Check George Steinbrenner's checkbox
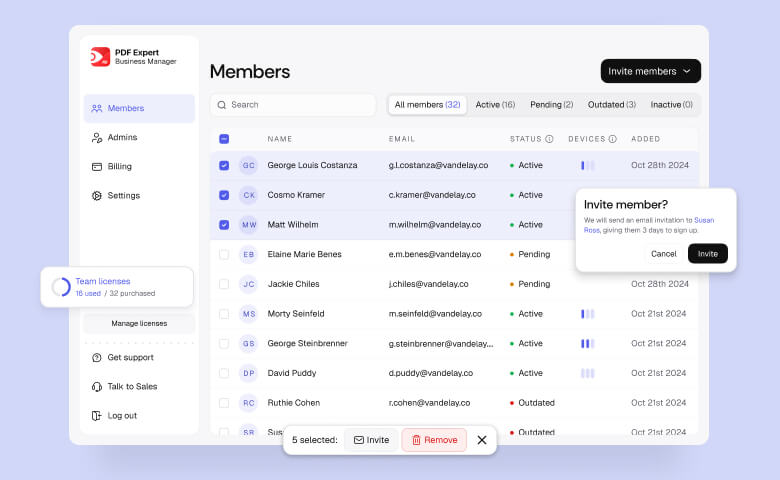The image size is (780, 480). pyautogui.click(x=224, y=344)
